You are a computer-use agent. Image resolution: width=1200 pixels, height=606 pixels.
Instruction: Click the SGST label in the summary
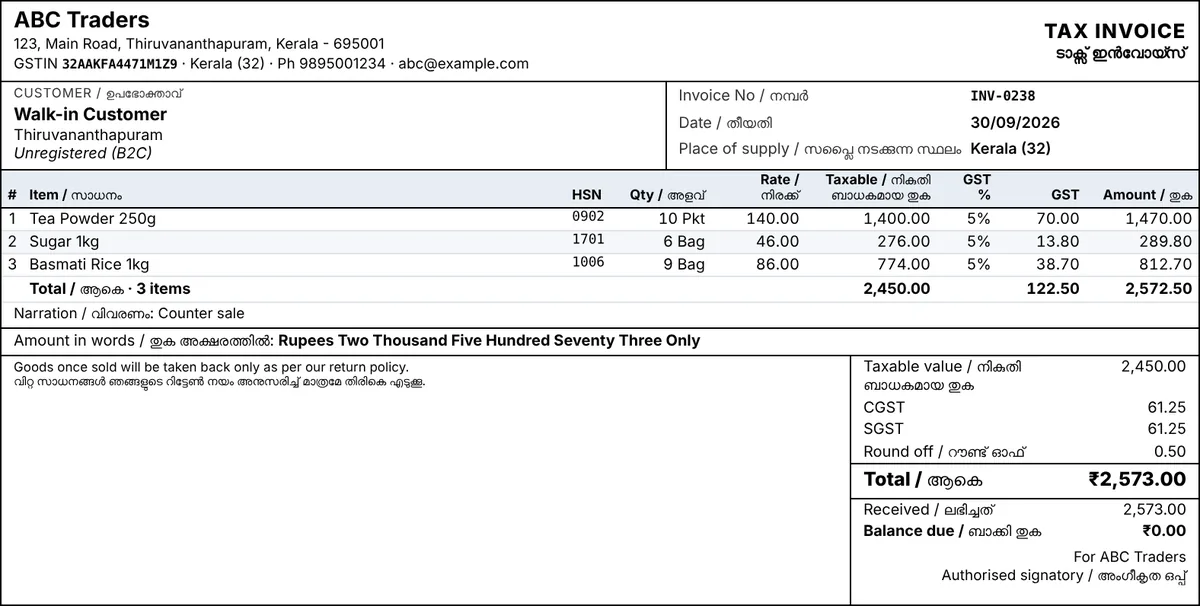tap(884, 429)
